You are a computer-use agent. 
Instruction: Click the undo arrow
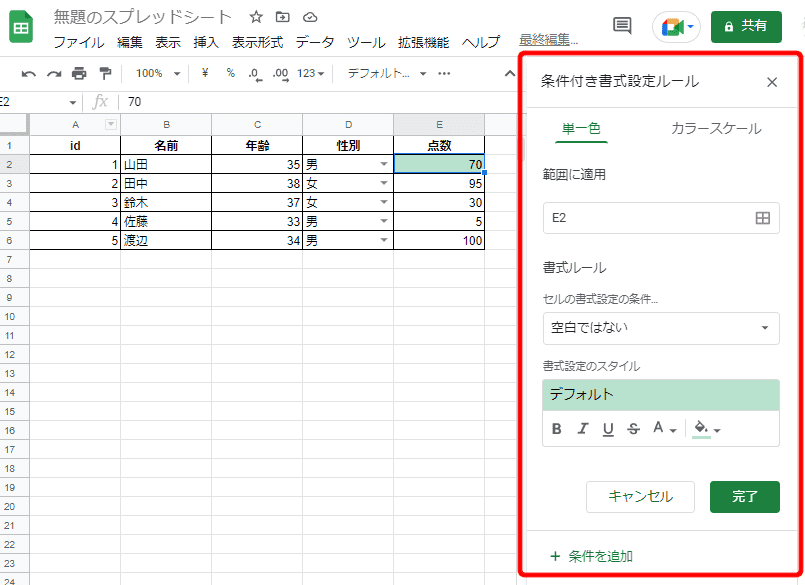click(x=28, y=73)
